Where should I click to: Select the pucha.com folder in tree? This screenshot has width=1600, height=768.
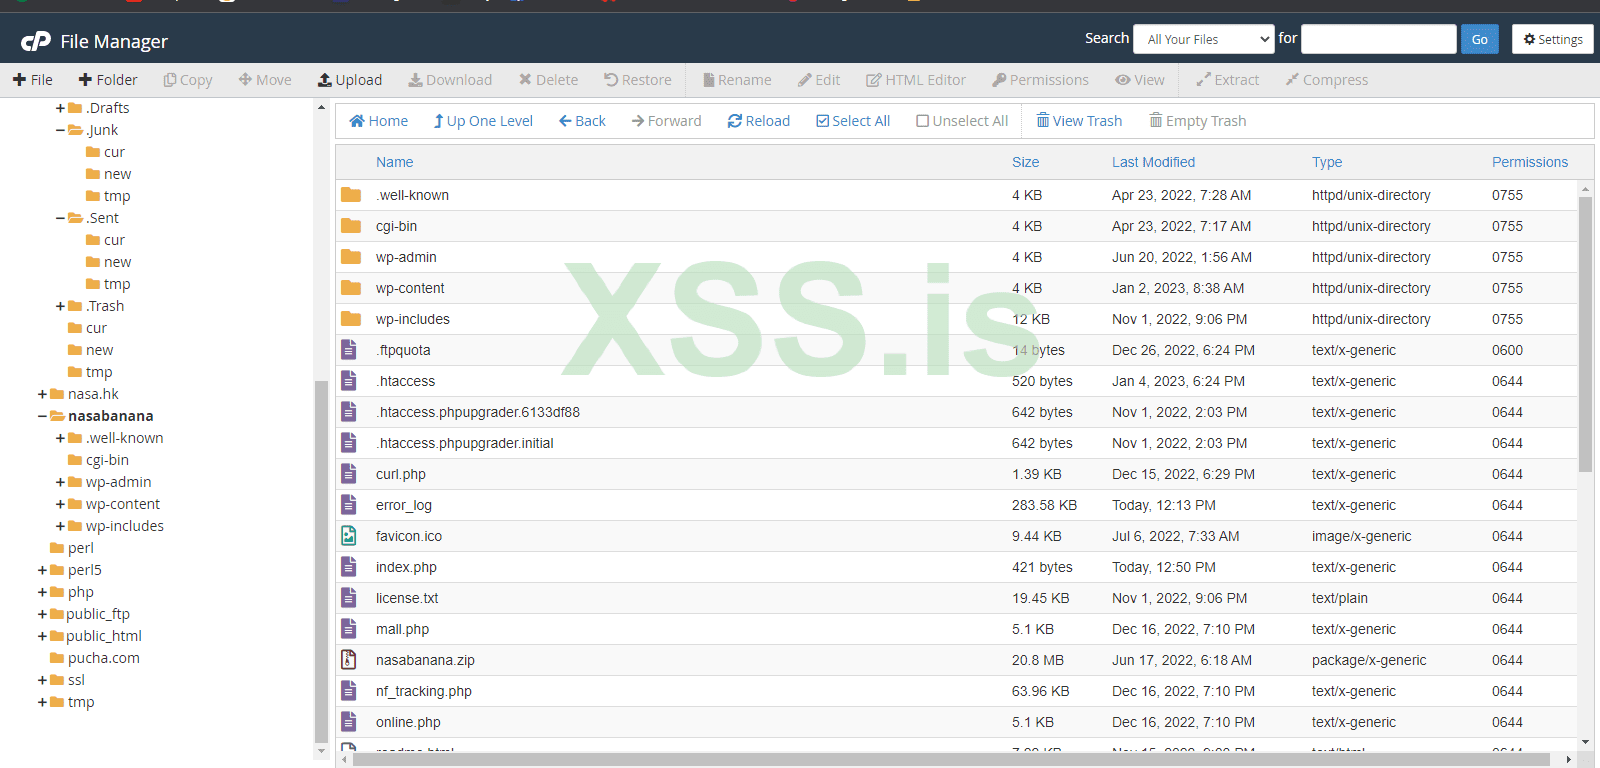(104, 658)
